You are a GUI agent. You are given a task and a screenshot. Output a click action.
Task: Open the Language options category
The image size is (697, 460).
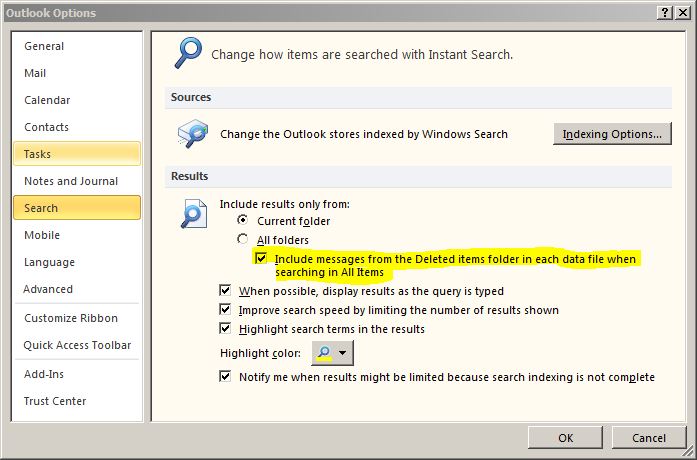click(77, 262)
